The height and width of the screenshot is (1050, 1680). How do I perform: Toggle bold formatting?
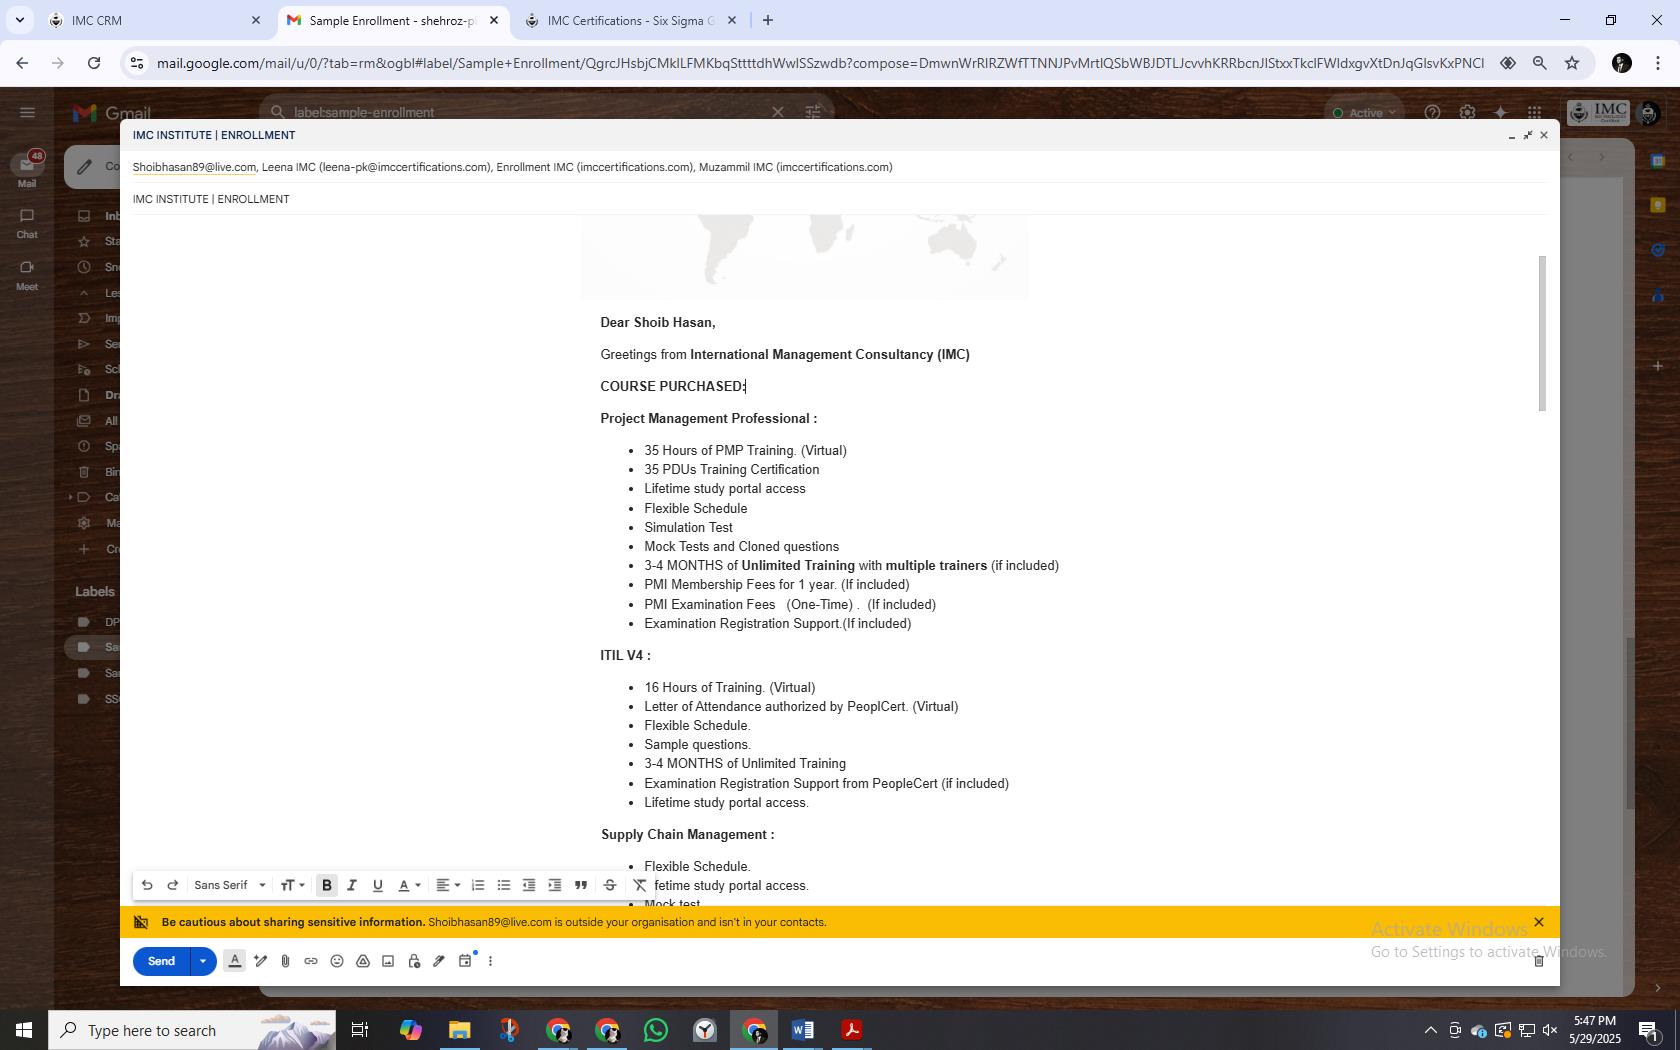pyautogui.click(x=326, y=885)
